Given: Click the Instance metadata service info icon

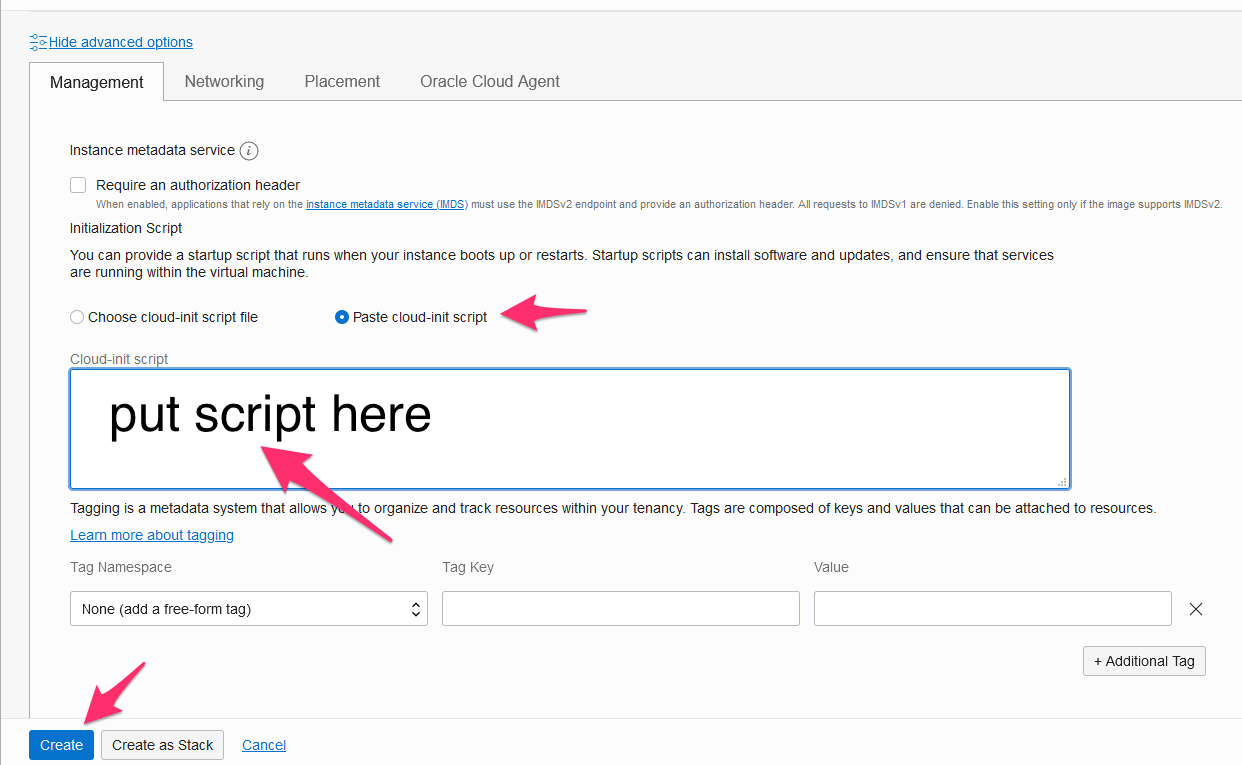Looking at the screenshot, I should (249, 151).
